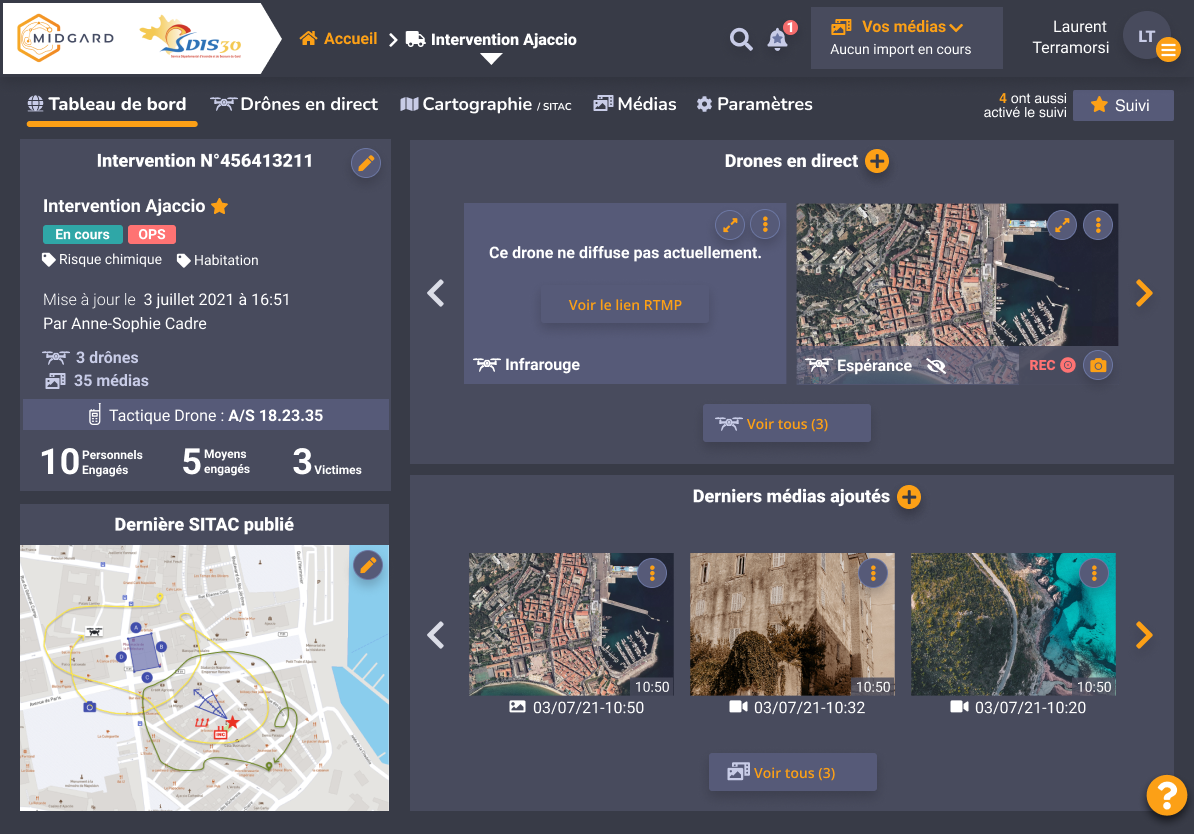
Task: Add a media with the plus icon
Action: (x=908, y=497)
